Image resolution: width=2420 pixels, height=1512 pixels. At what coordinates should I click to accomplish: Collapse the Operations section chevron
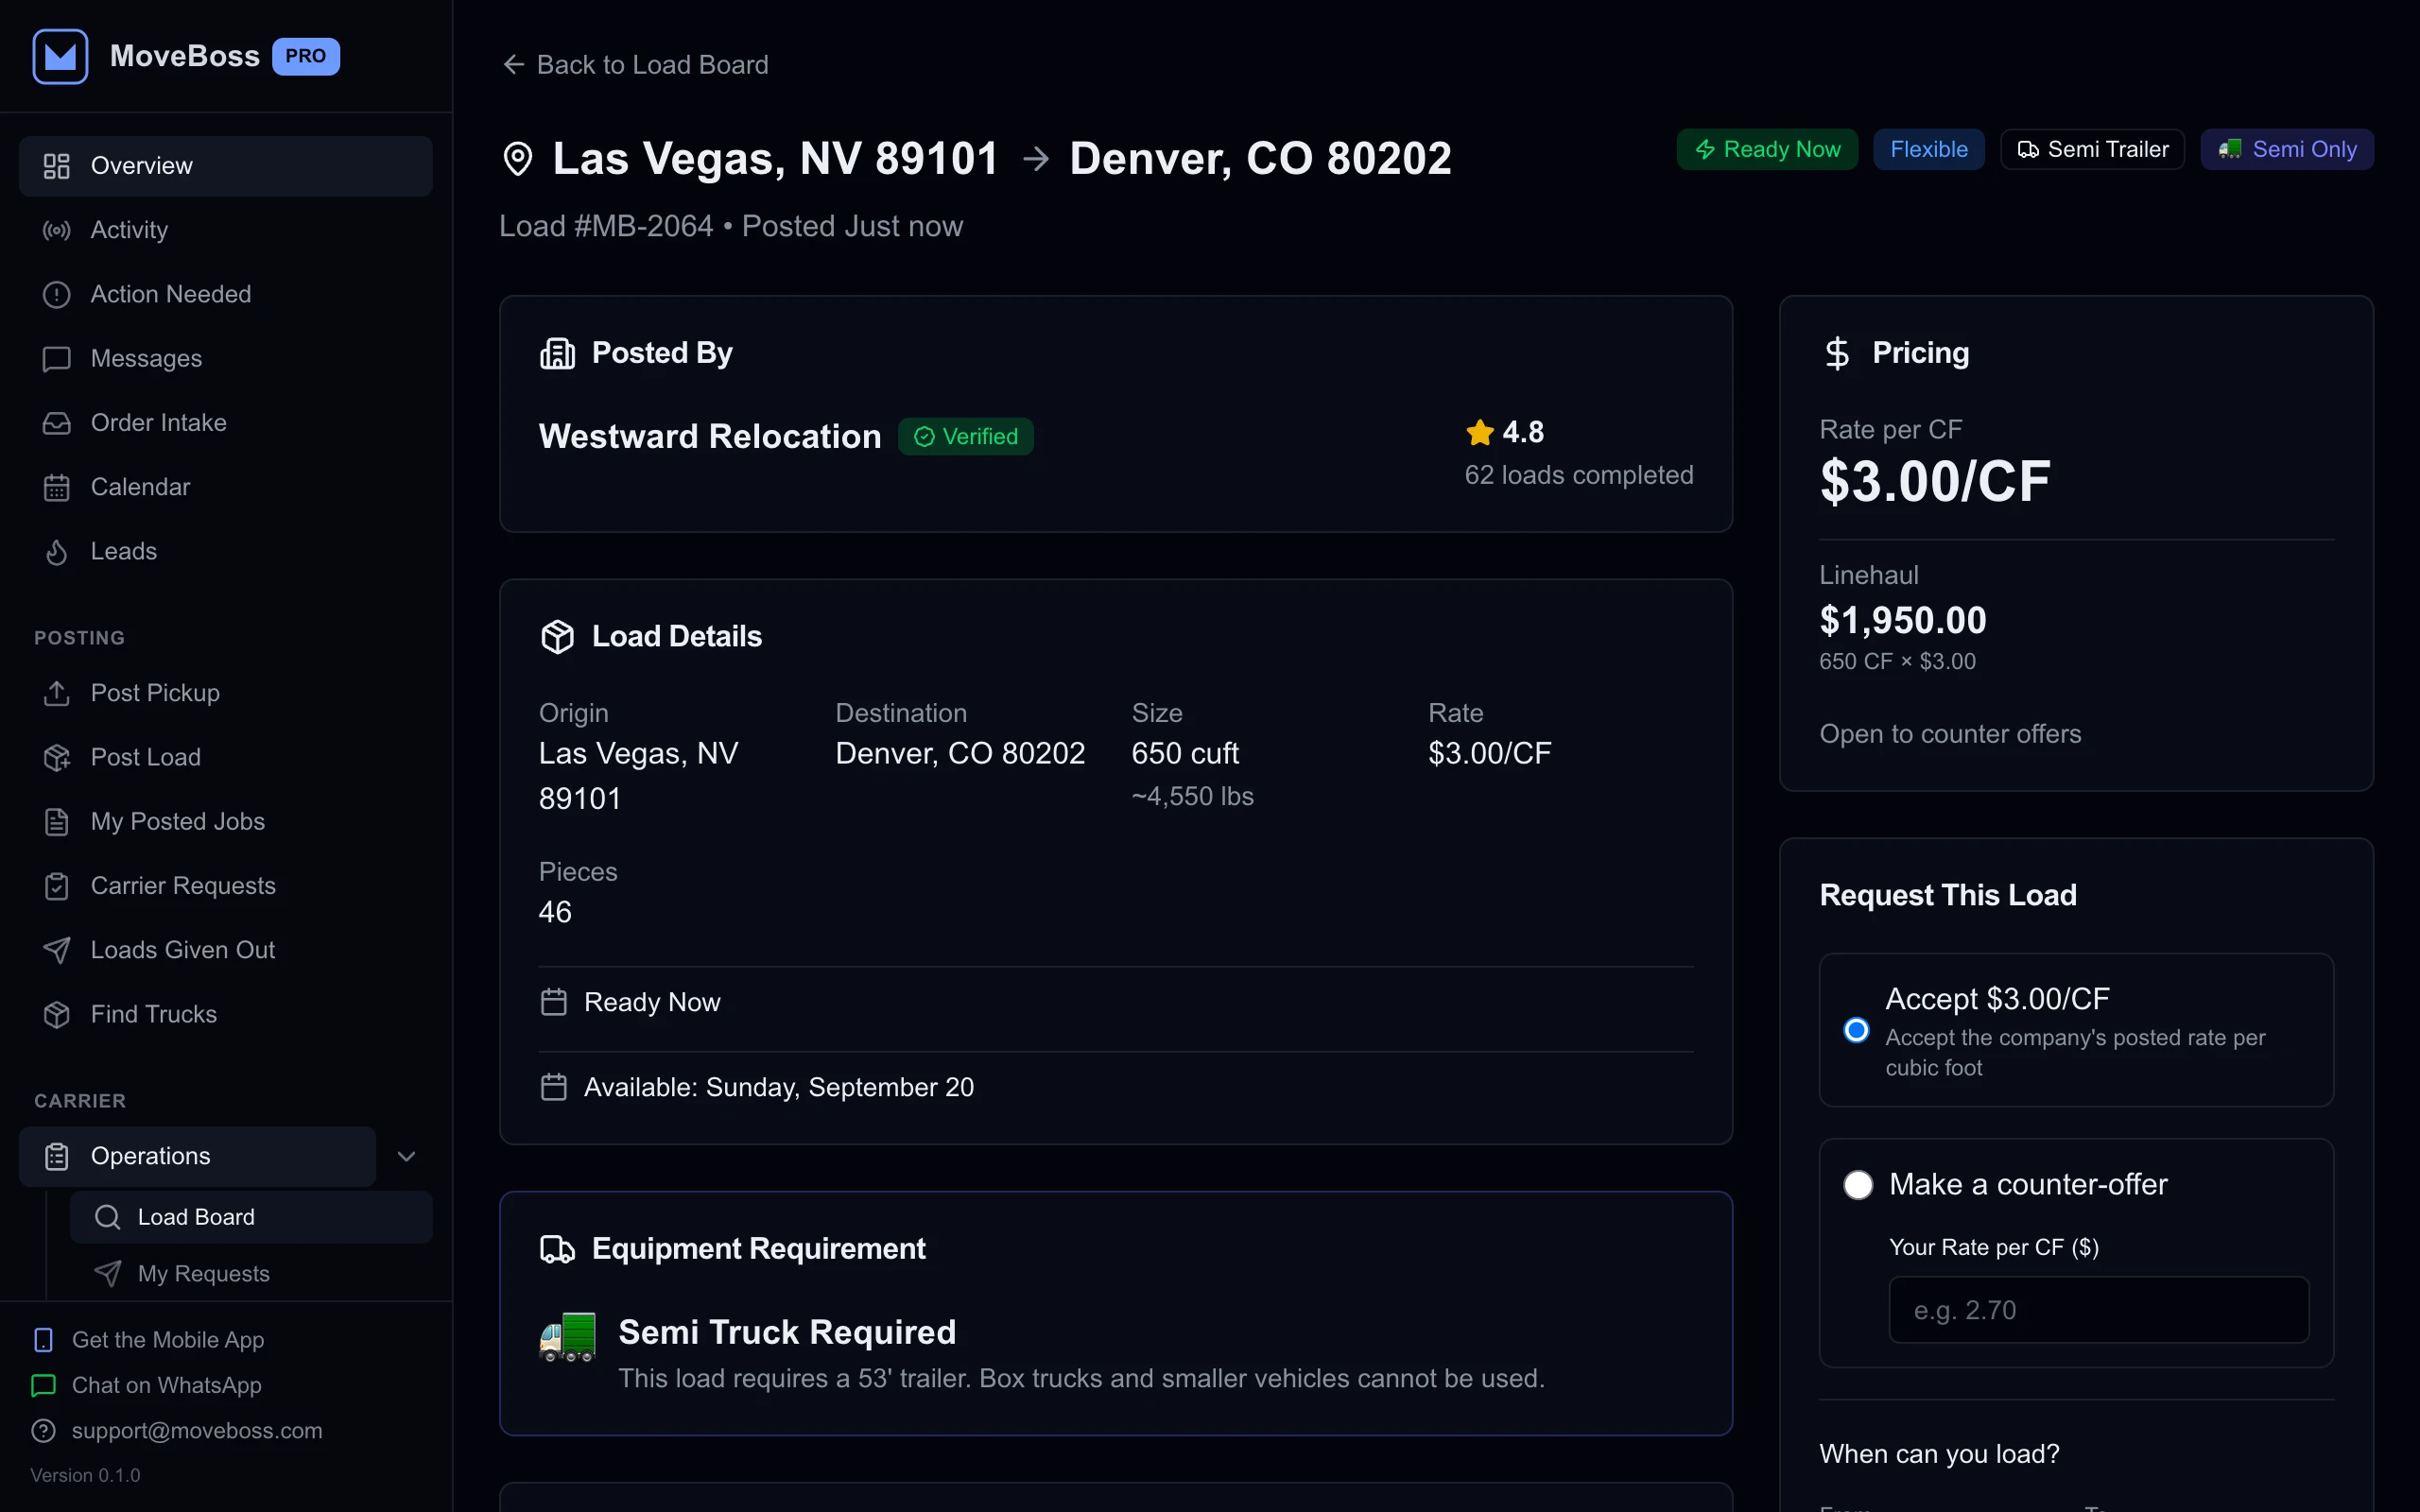[x=406, y=1156]
